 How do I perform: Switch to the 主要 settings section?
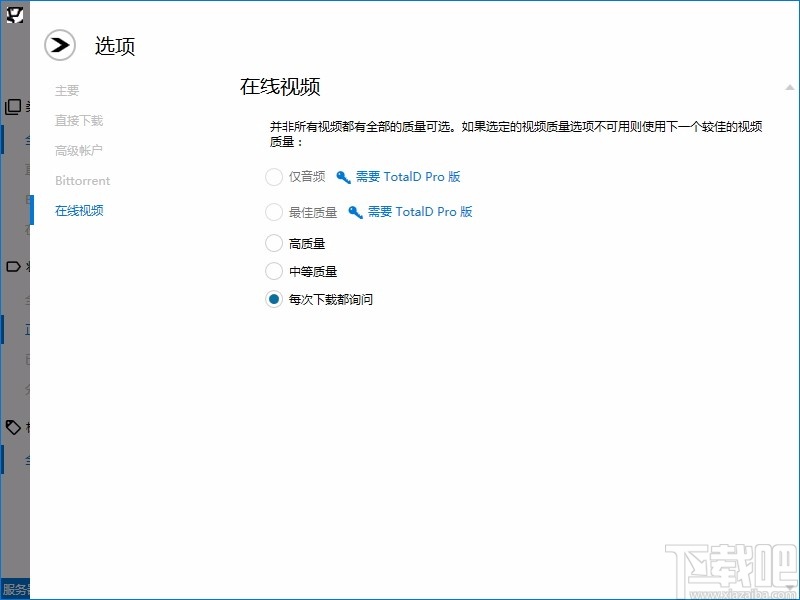tap(66, 90)
